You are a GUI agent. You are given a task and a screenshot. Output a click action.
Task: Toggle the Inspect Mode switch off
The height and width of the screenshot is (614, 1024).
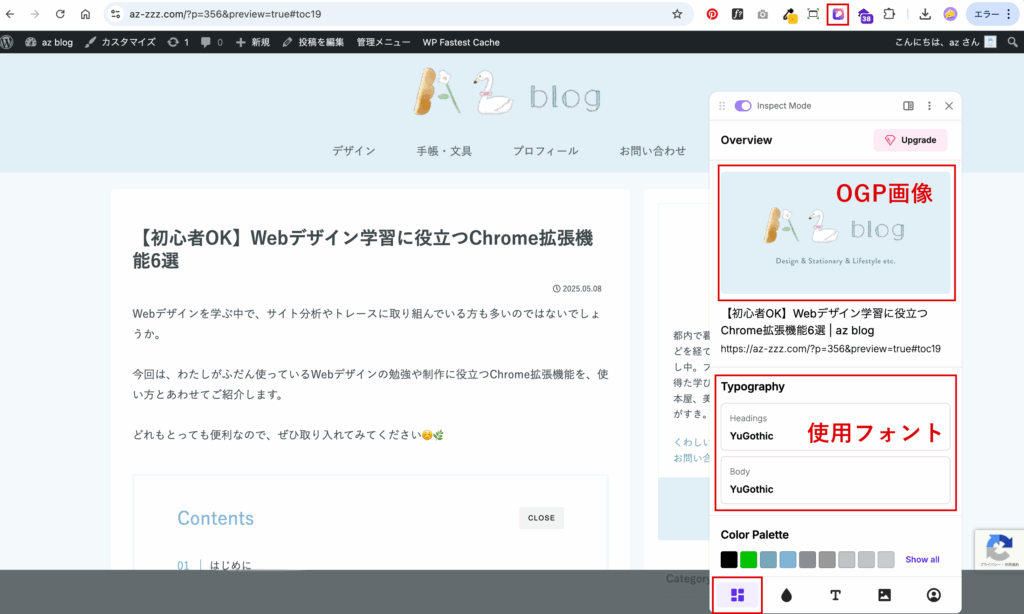pyautogui.click(x=743, y=106)
